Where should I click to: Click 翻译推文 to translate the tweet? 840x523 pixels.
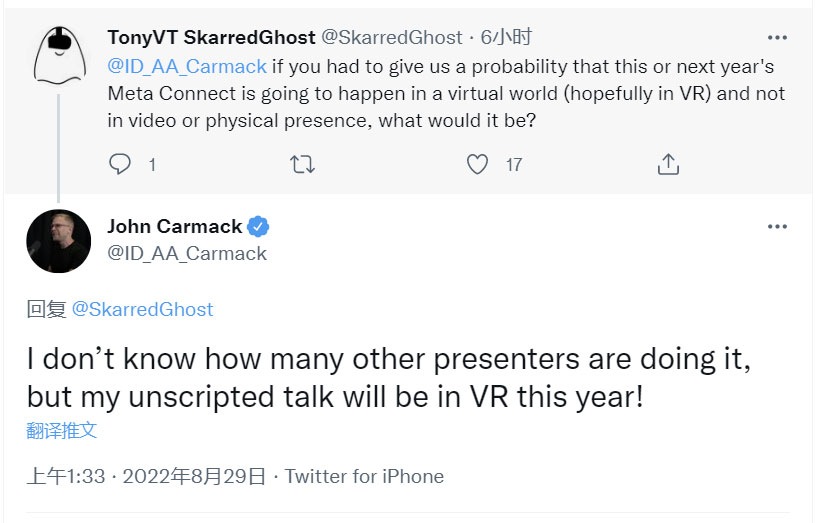[x=62, y=430]
